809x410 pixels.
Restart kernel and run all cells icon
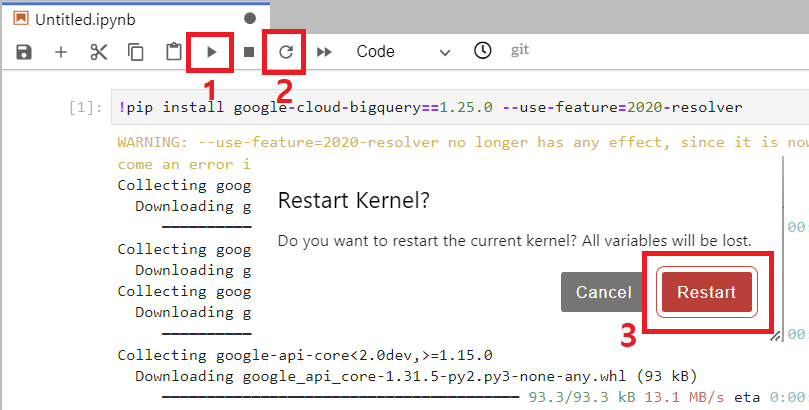click(324, 52)
